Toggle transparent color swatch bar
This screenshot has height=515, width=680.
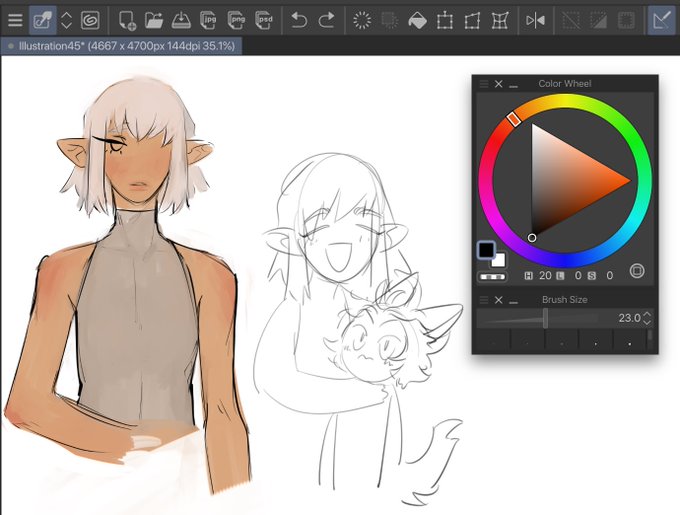(493, 277)
